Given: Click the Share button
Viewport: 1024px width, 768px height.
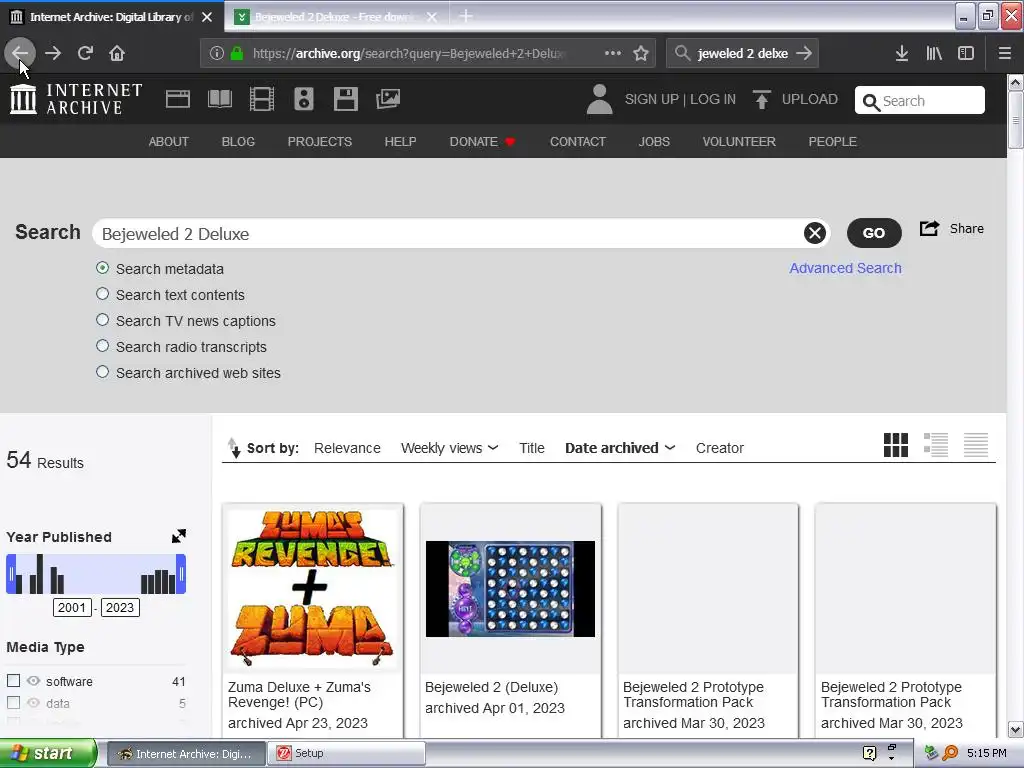Looking at the screenshot, I should (952, 229).
